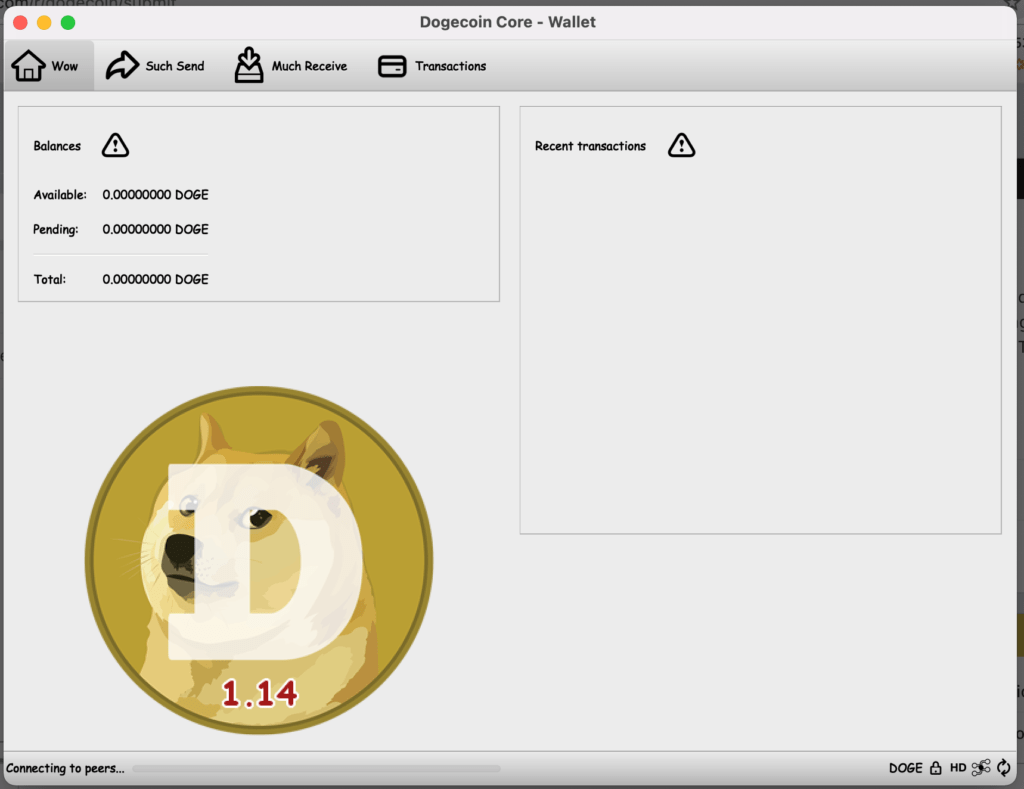This screenshot has height=789, width=1024.
Task: Click the Transactions card icon
Action: click(x=392, y=66)
